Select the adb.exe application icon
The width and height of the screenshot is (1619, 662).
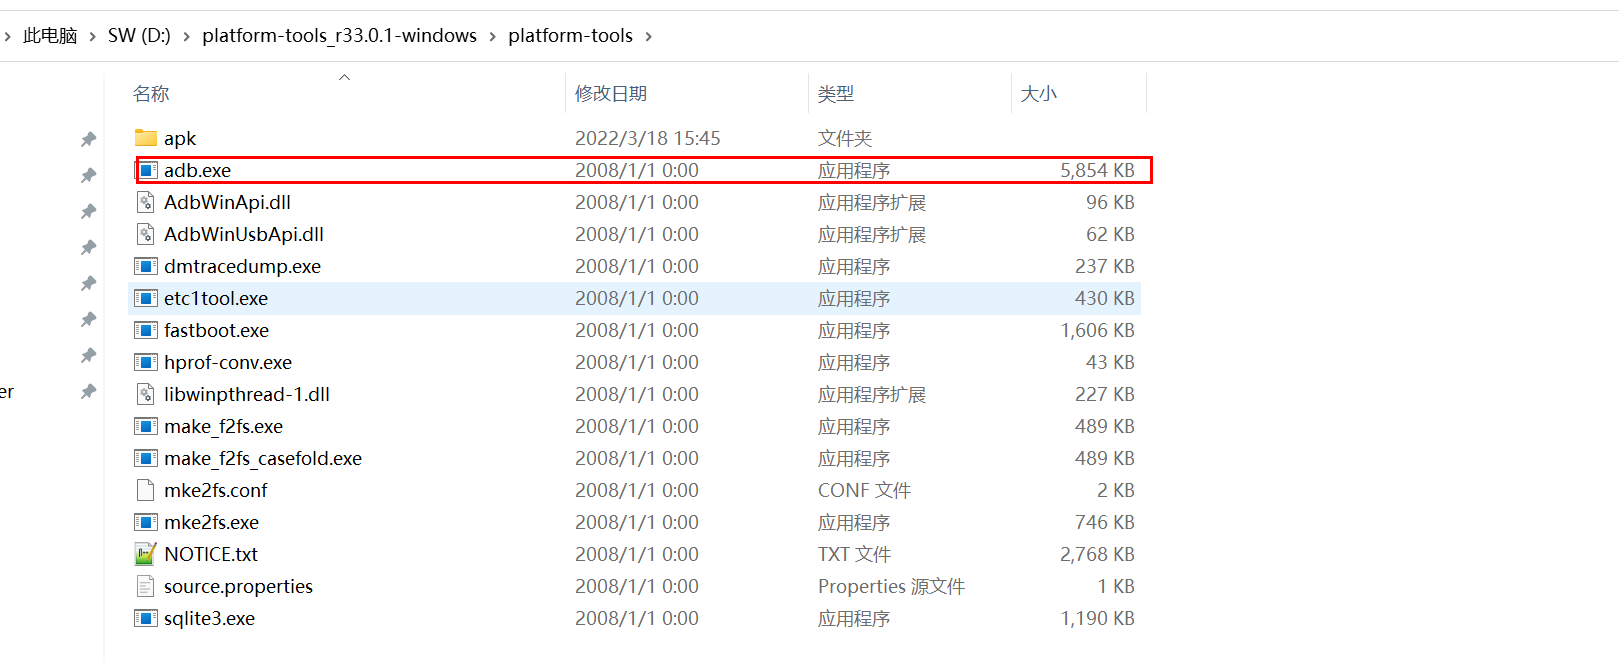pyautogui.click(x=146, y=170)
